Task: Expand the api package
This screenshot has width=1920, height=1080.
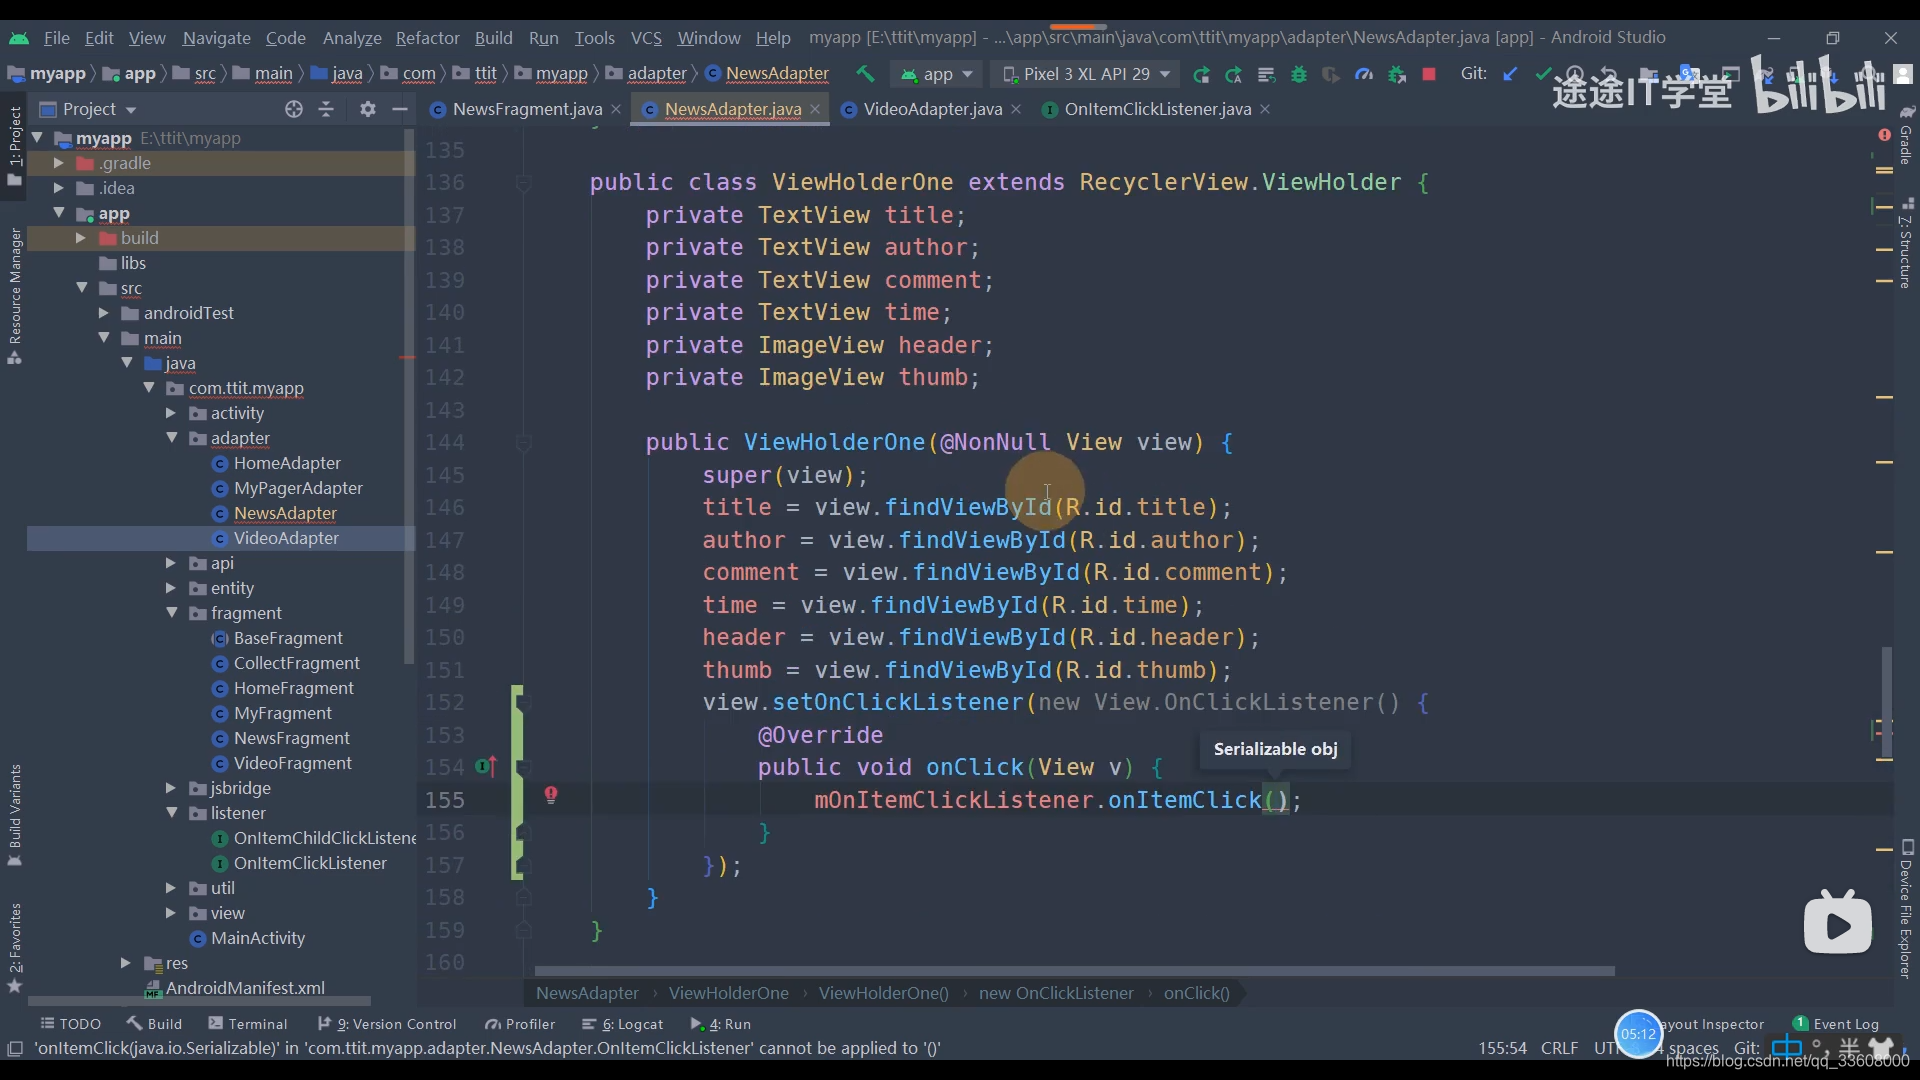Action: pos(171,563)
